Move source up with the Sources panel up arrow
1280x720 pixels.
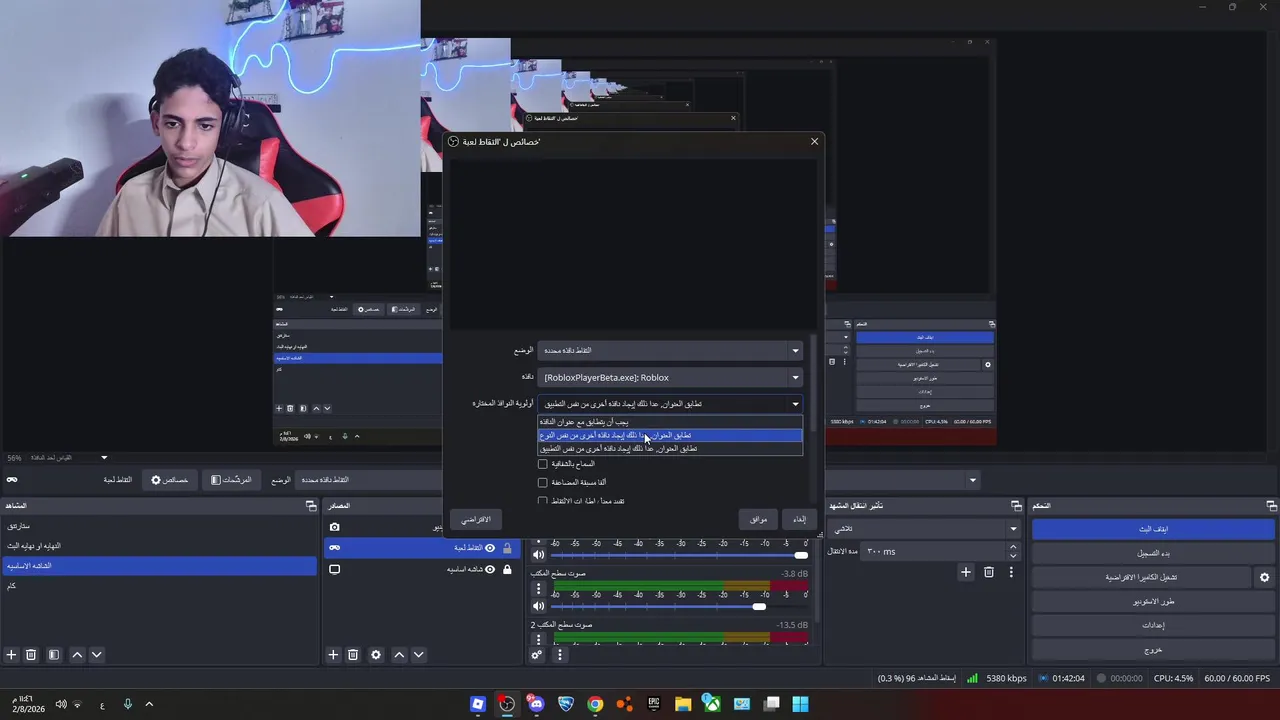pos(399,655)
